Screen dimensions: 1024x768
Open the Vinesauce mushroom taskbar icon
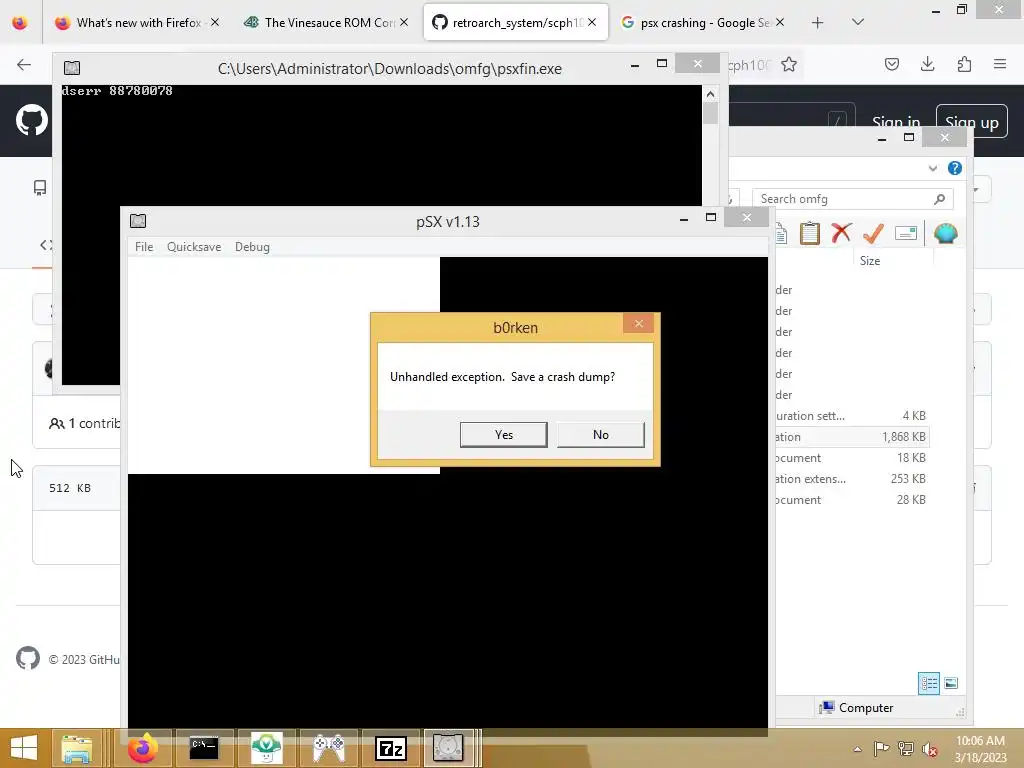pyautogui.click(x=266, y=748)
